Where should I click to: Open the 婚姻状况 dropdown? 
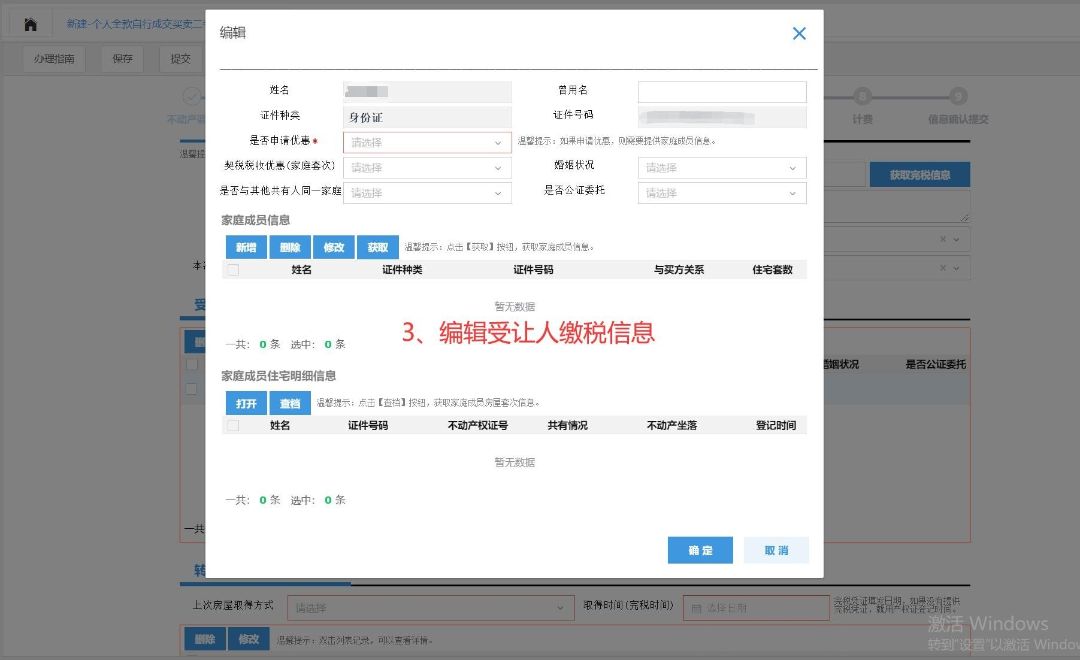pos(721,167)
